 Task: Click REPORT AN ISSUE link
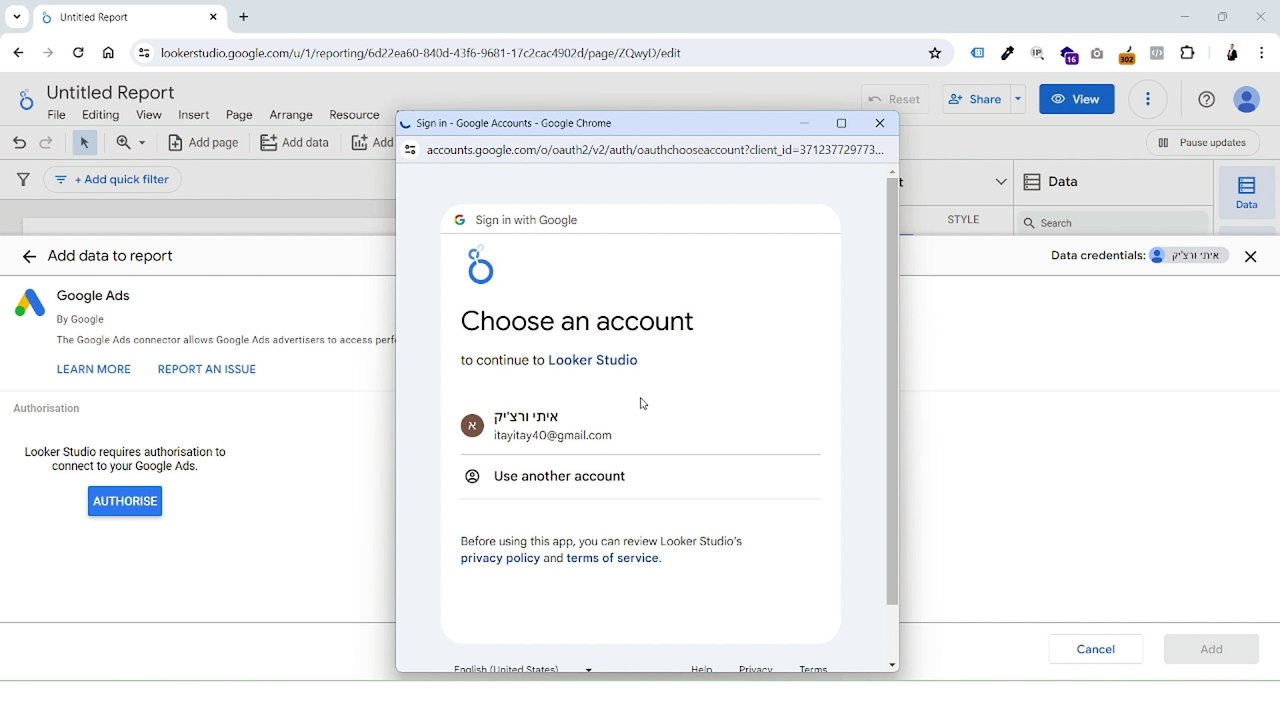click(207, 369)
